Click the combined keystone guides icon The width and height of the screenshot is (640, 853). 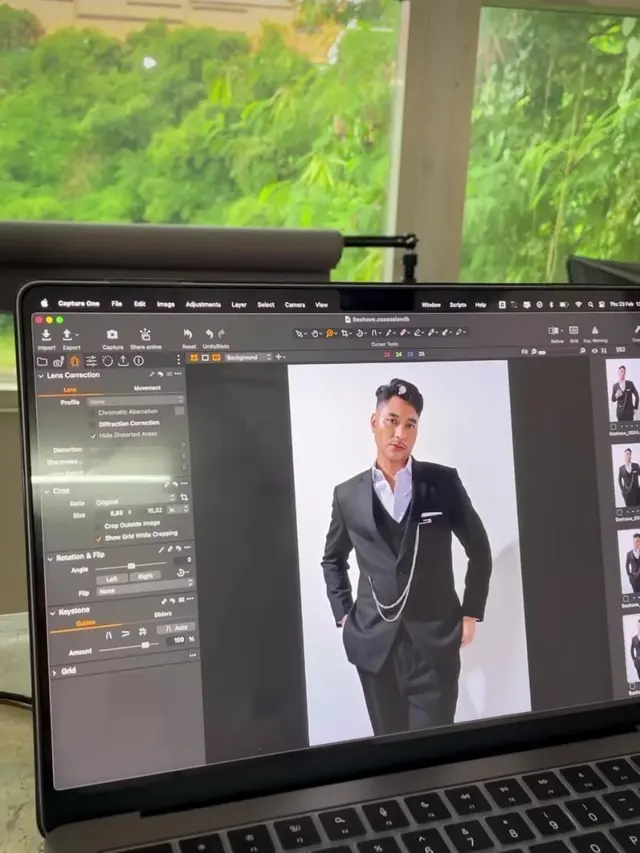point(142,632)
